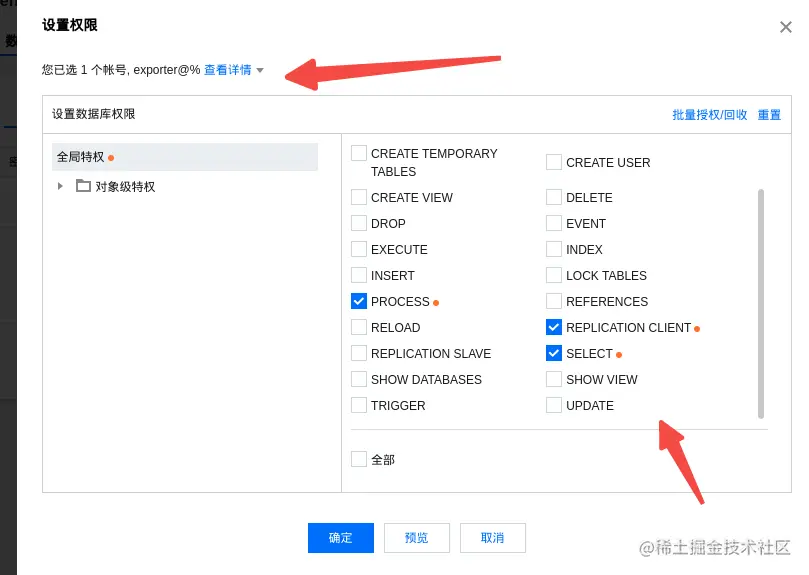Check the SHOW VIEW privilege
This screenshot has height=575, width=809.
554,379
